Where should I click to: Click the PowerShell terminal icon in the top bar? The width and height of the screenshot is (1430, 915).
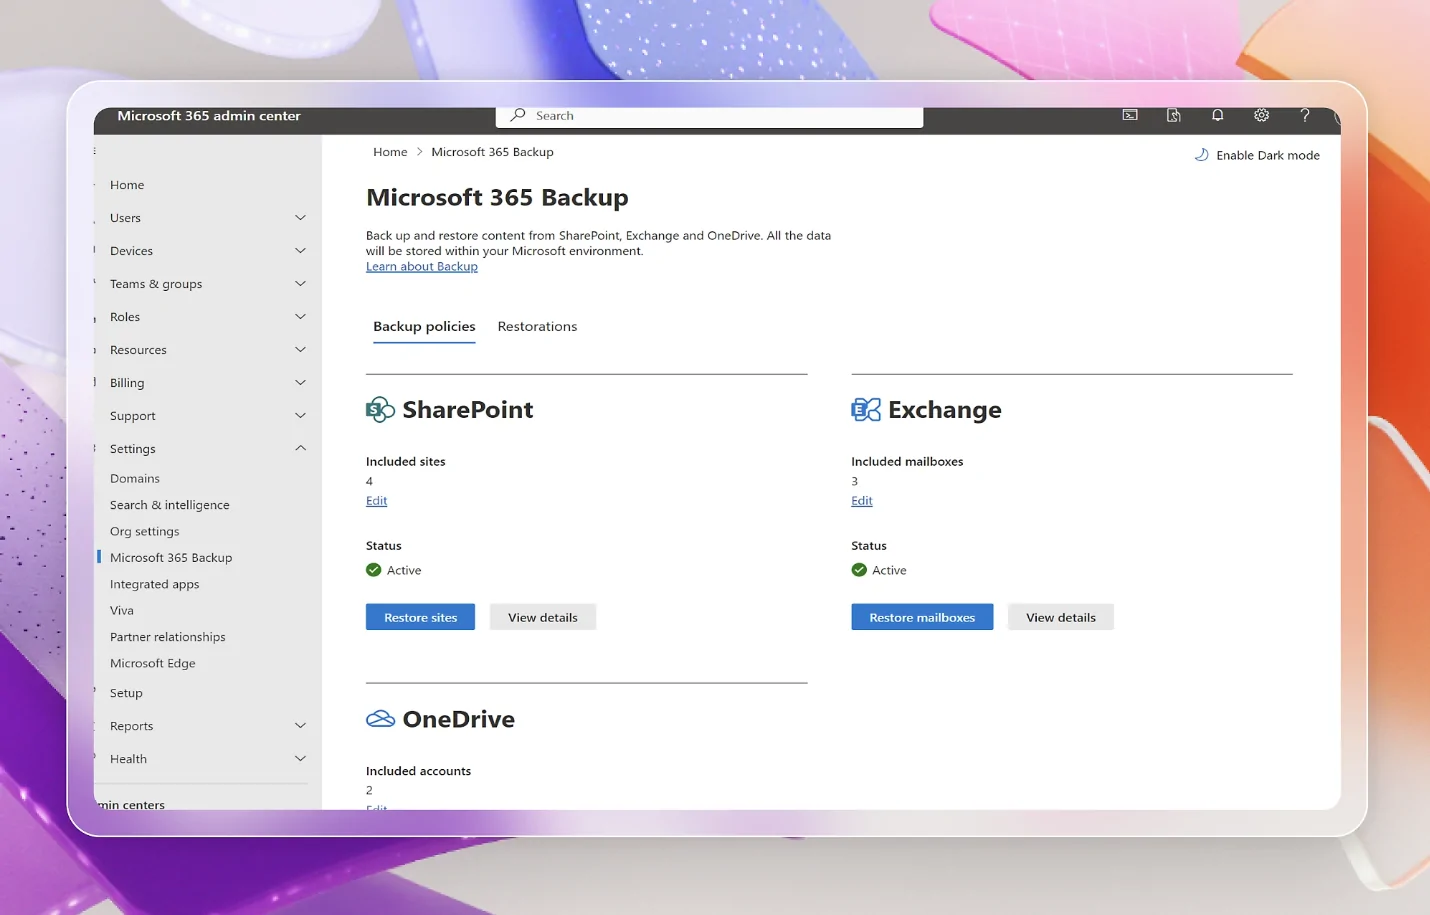coord(1129,115)
